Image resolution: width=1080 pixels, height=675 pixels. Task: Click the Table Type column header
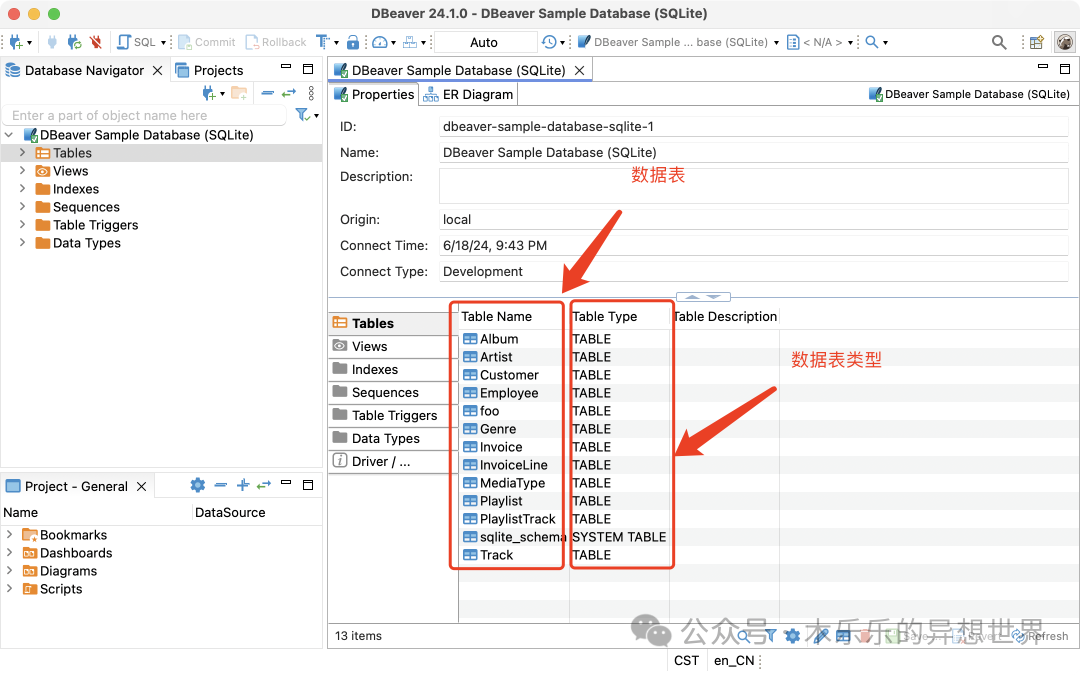coord(605,317)
